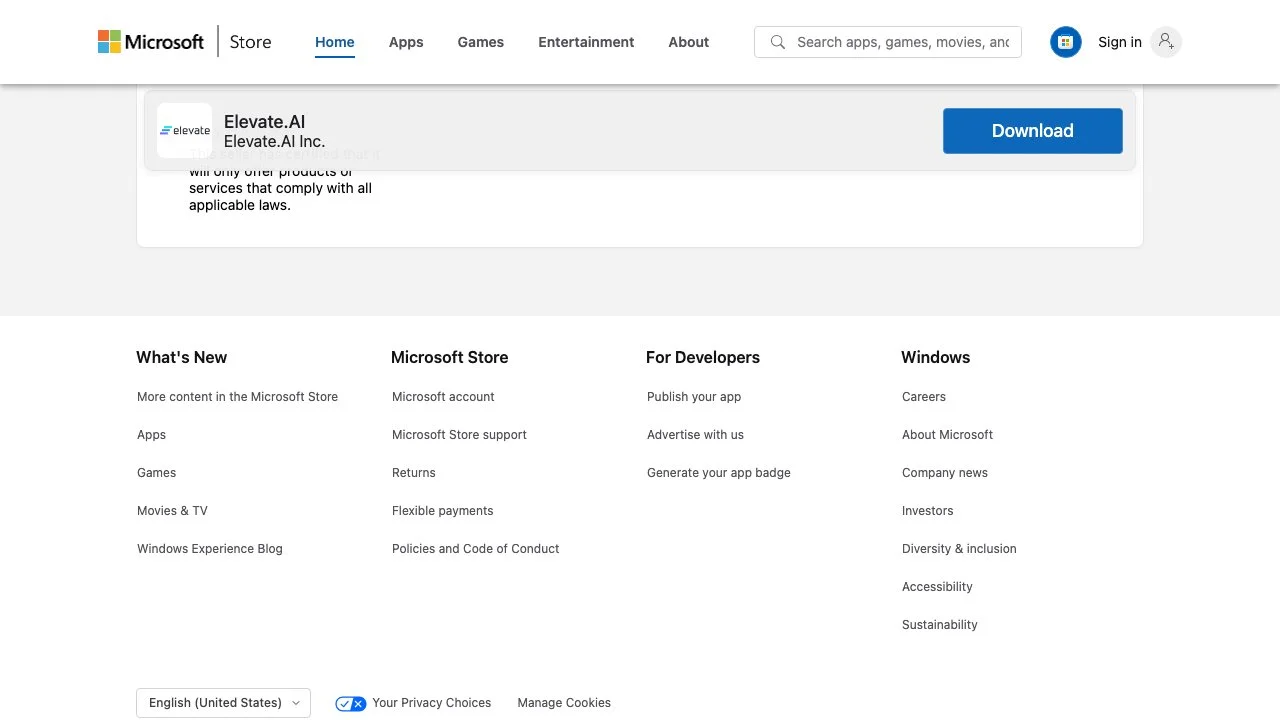Click Generate your app badge
This screenshot has height=720, width=1280.
coord(719,473)
